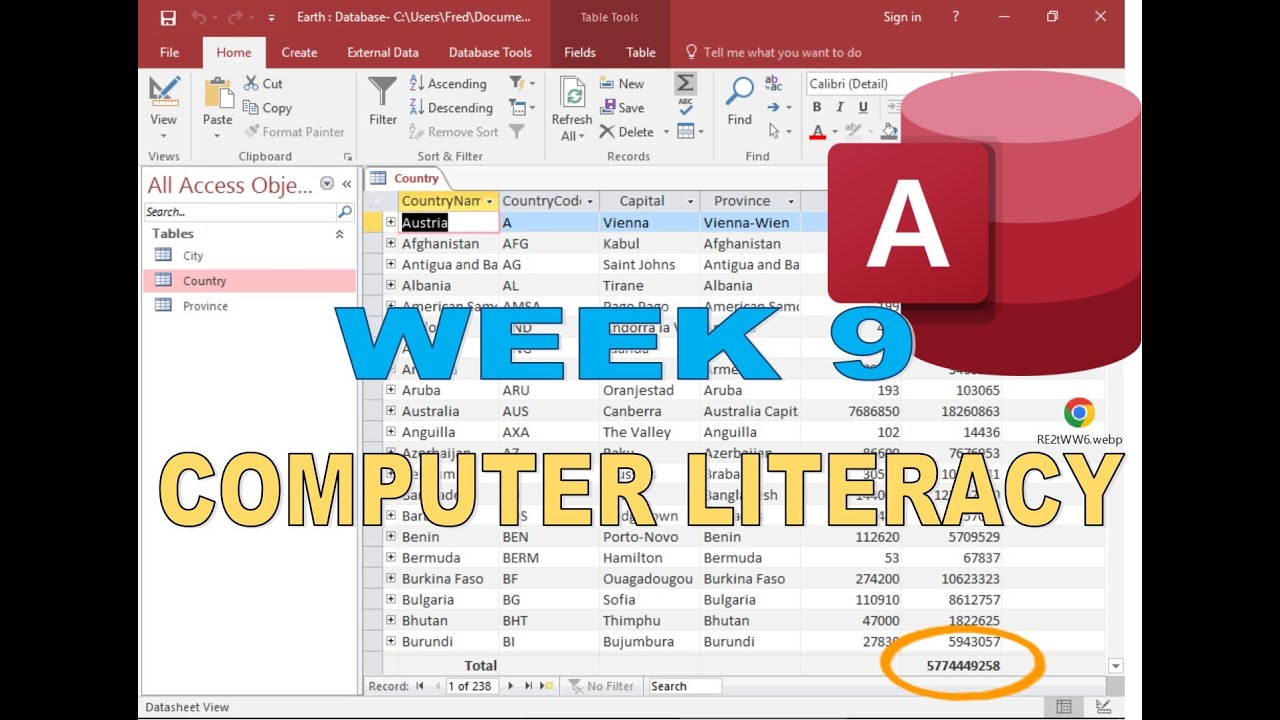Save the current record
Image resolution: width=1280 pixels, height=720 pixels.
(x=621, y=108)
